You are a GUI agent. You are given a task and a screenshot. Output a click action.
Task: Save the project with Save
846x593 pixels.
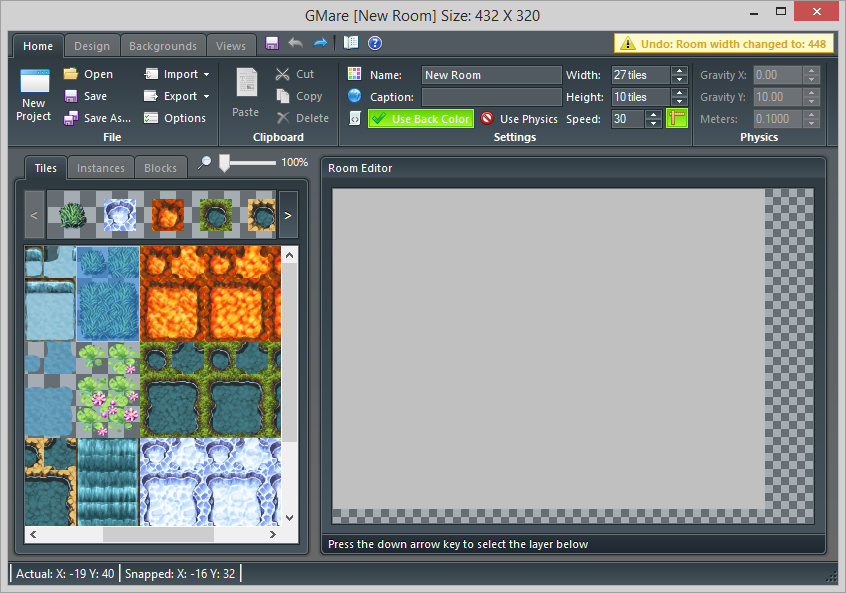coord(85,96)
